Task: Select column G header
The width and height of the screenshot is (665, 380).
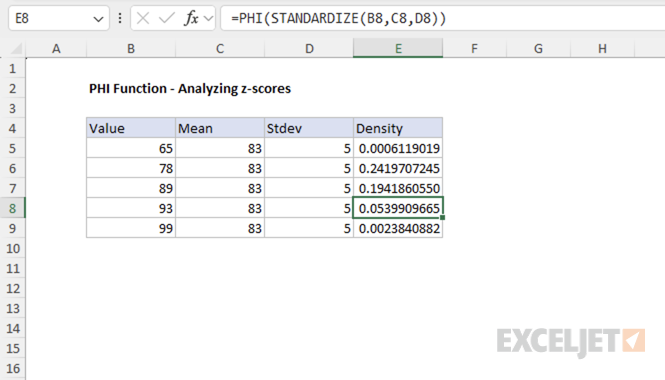Action: [538, 49]
